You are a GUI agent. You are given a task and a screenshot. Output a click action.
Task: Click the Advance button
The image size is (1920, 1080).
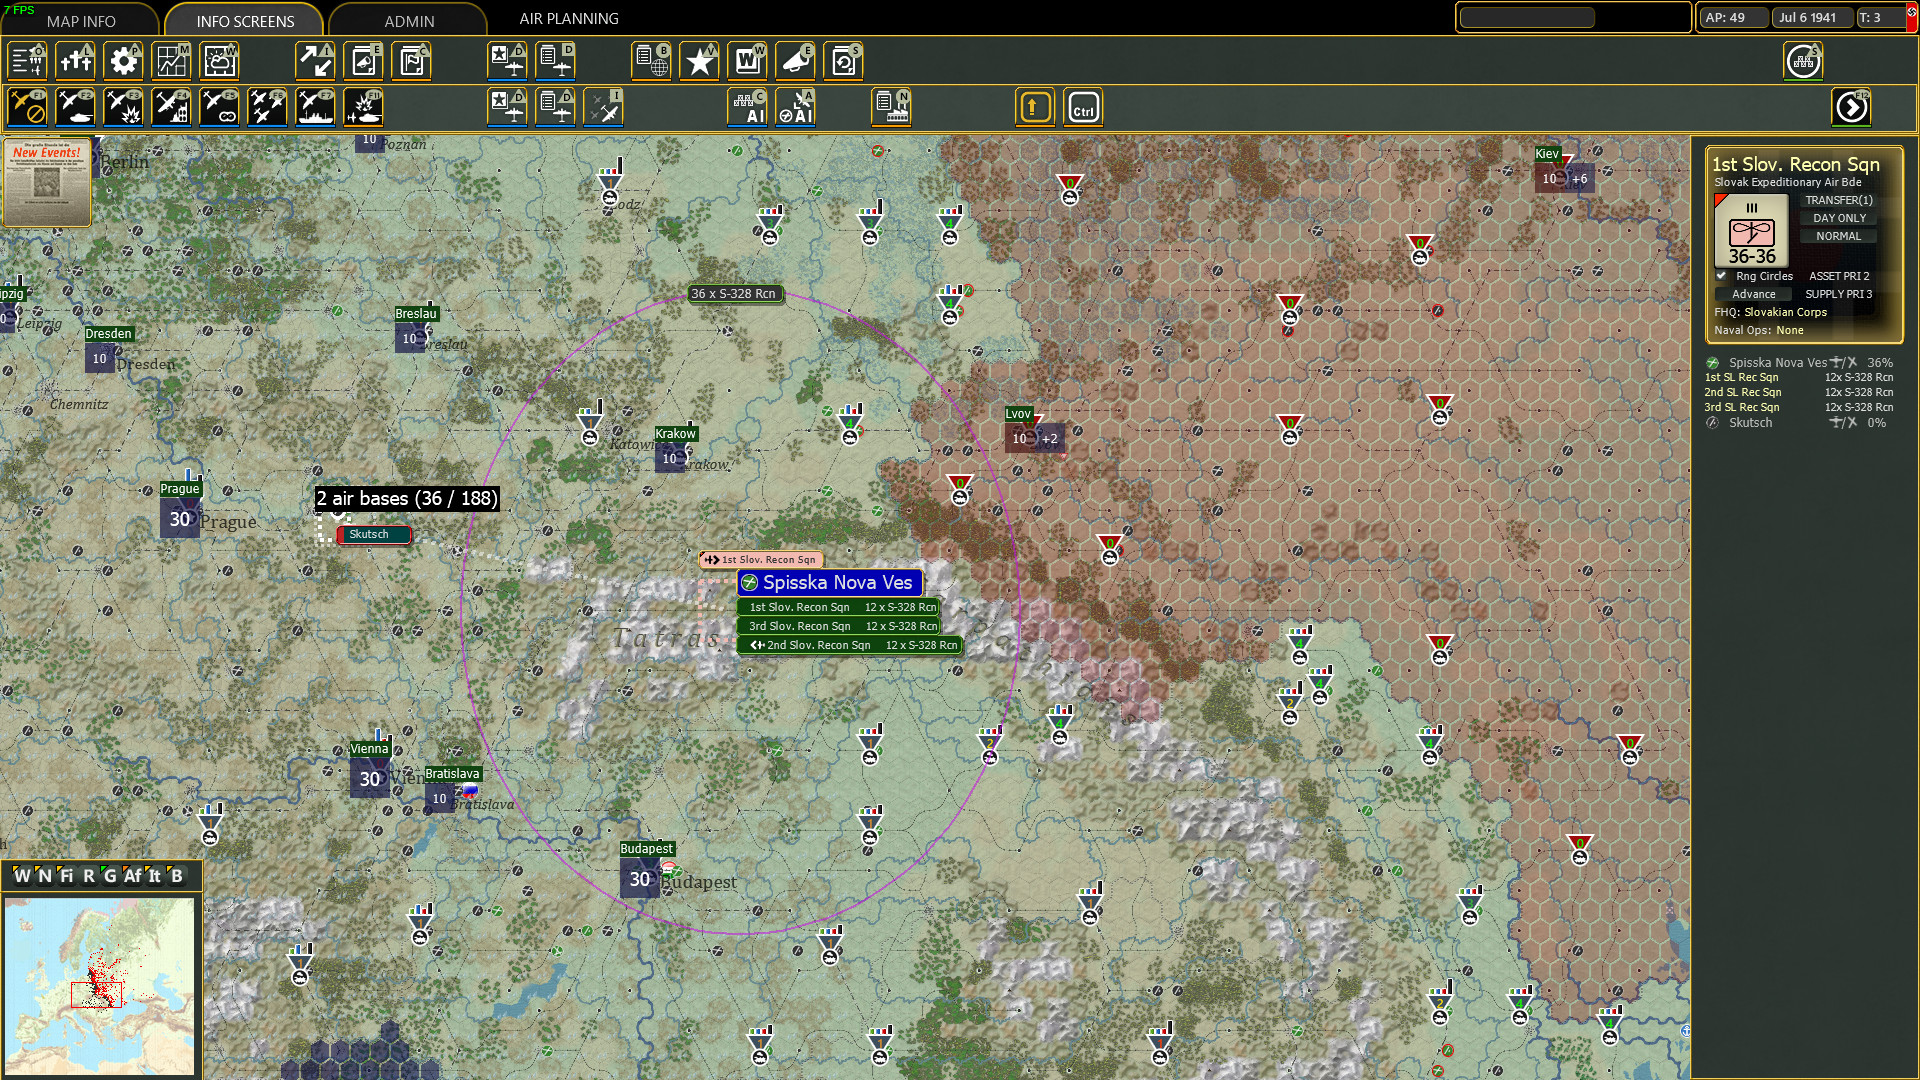(1754, 294)
